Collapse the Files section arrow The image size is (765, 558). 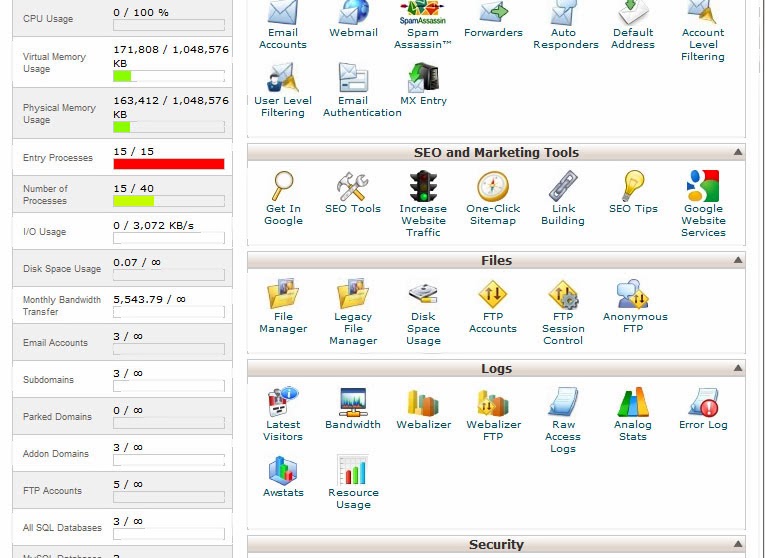click(x=738, y=261)
